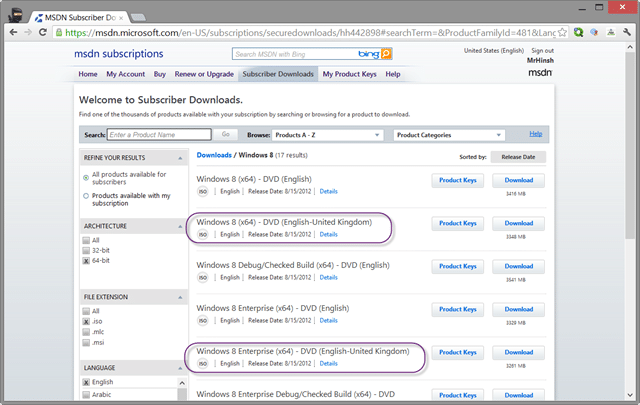The image size is (640, 405).
Task: Click the secure padlock icon in address bar
Action: tap(59, 33)
